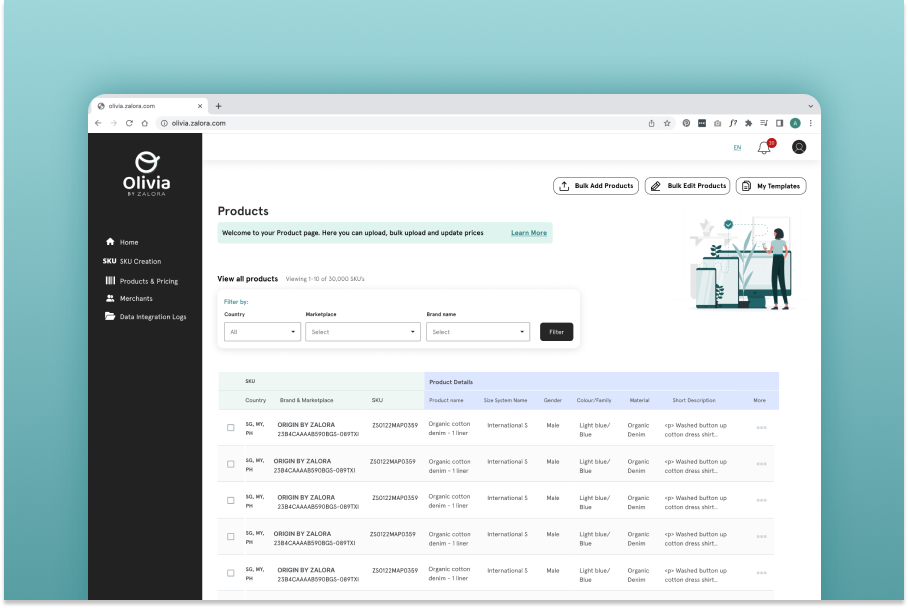This screenshot has height=608, width=908.
Task: Click Bulk Add Products button
Action: [x=596, y=186]
